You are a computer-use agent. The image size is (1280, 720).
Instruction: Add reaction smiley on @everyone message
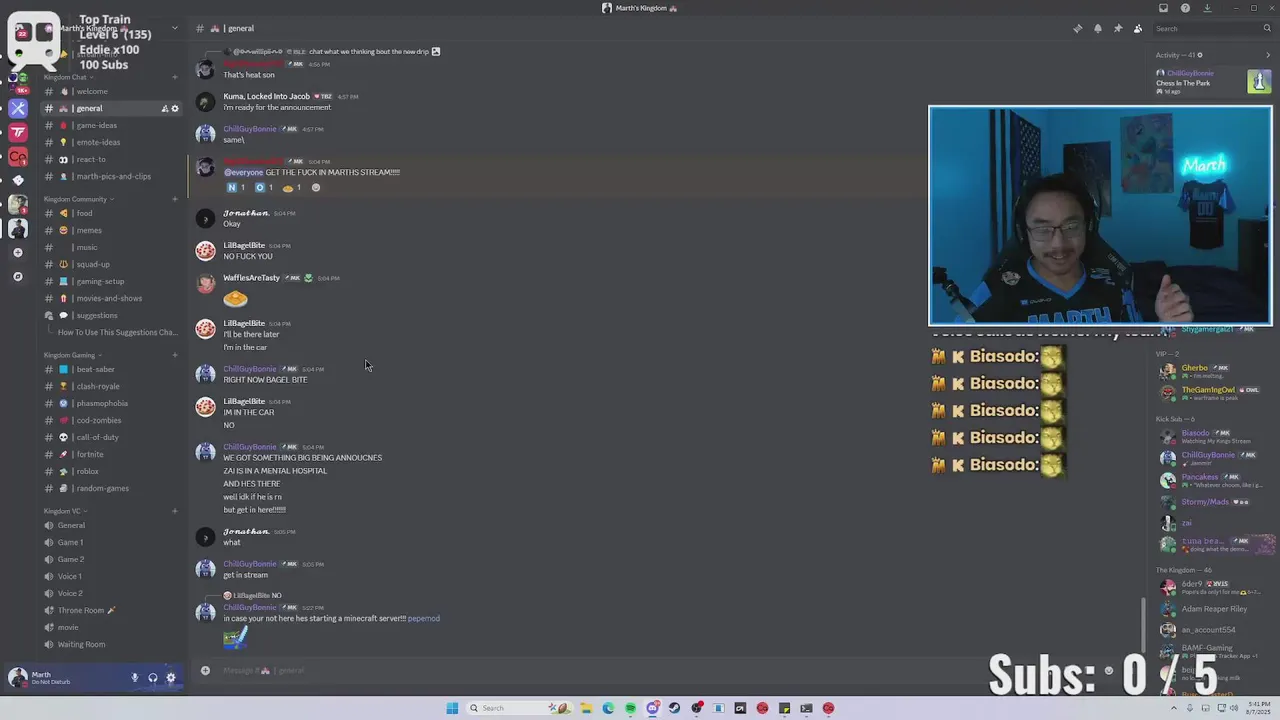click(316, 187)
